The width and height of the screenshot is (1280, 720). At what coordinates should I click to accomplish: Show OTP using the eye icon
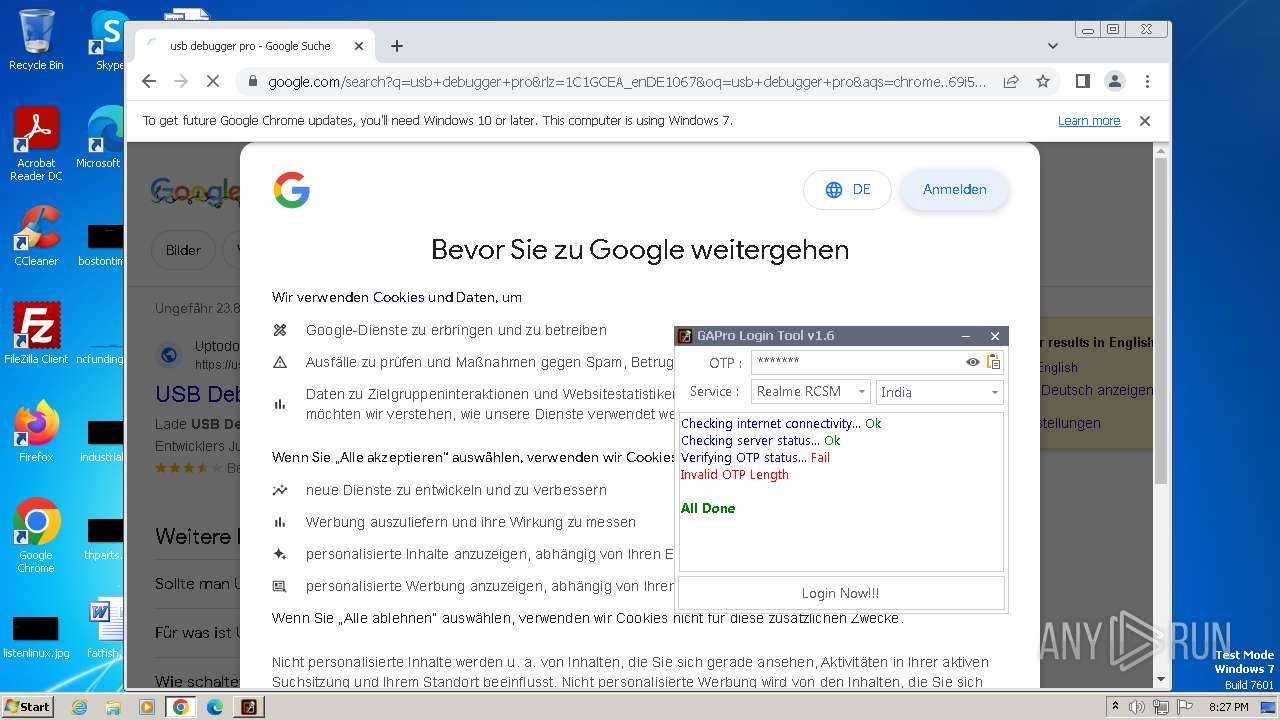pyautogui.click(x=972, y=362)
